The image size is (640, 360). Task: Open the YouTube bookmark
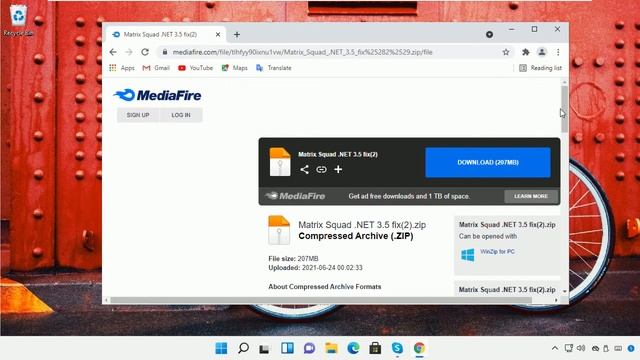pyautogui.click(x=196, y=68)
